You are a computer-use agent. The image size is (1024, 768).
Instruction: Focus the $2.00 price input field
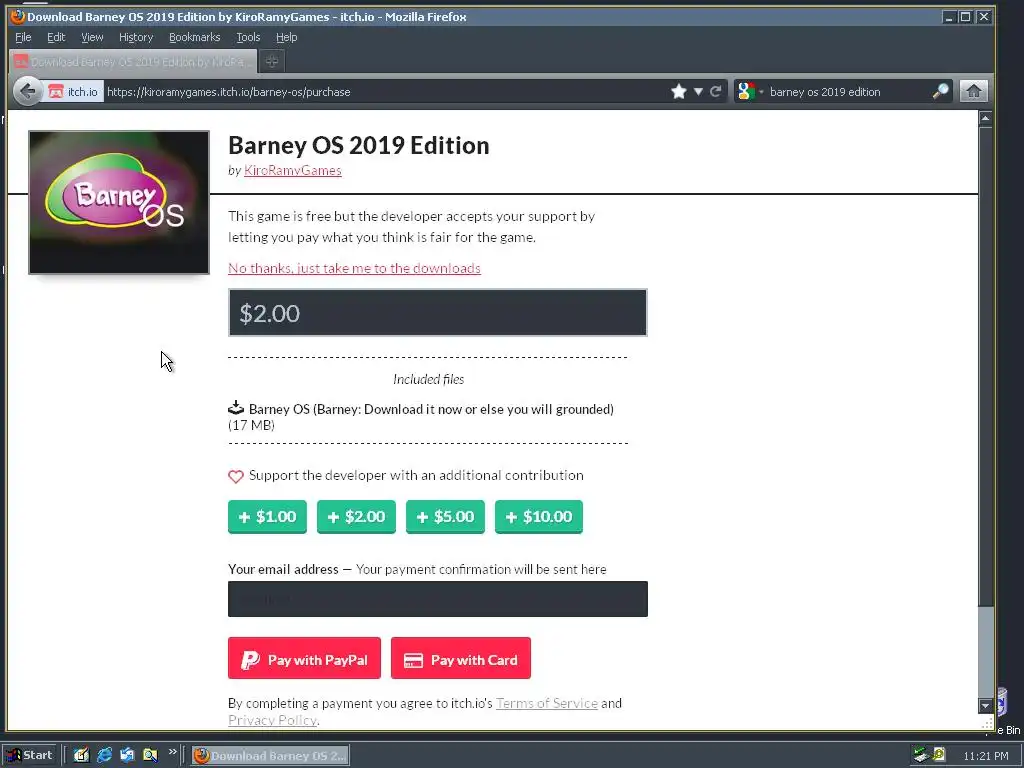(438, 313)
